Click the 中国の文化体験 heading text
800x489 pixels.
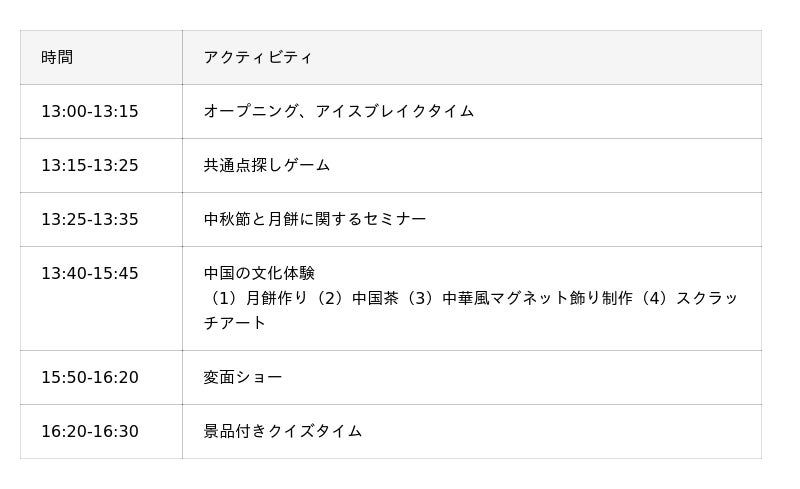tap(260, 273)
